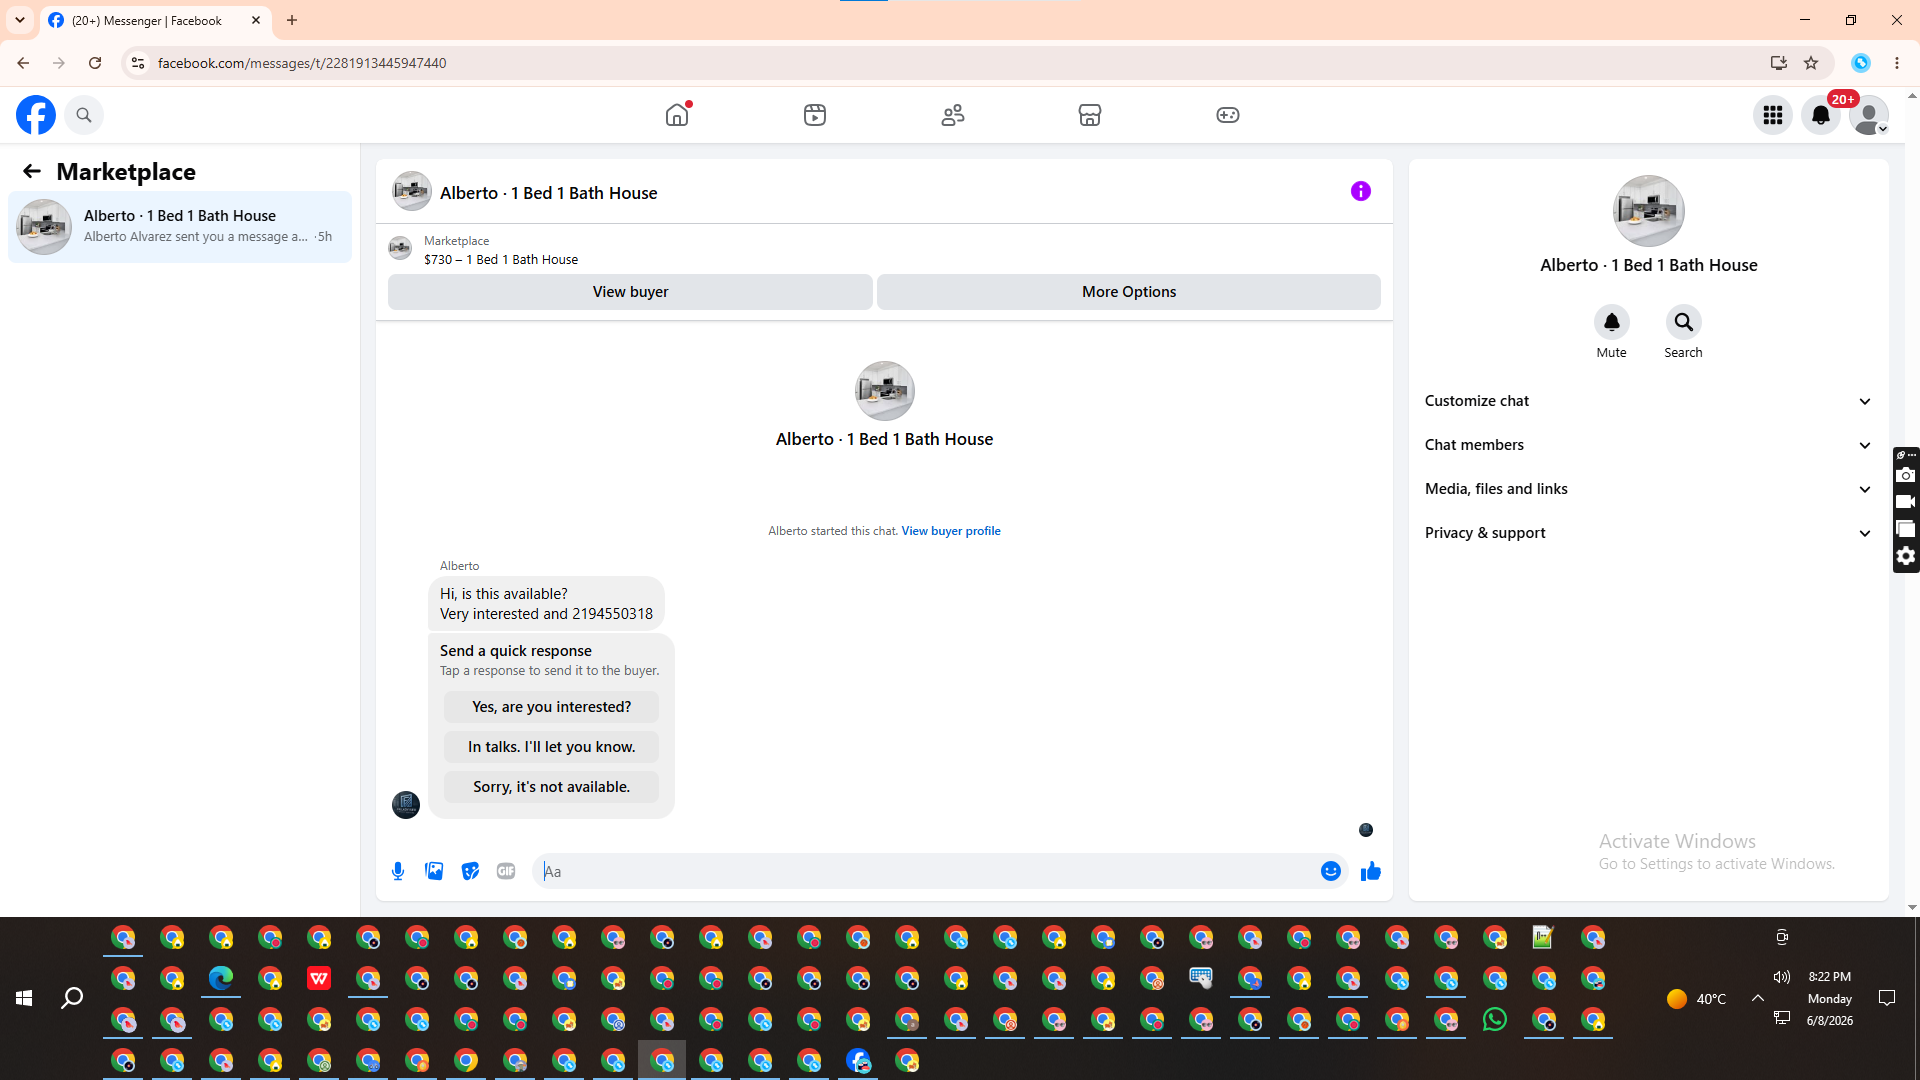Open the account profile avatar menu
The height and width of the screenshot is (1080, 1920).
point(1869,115)
